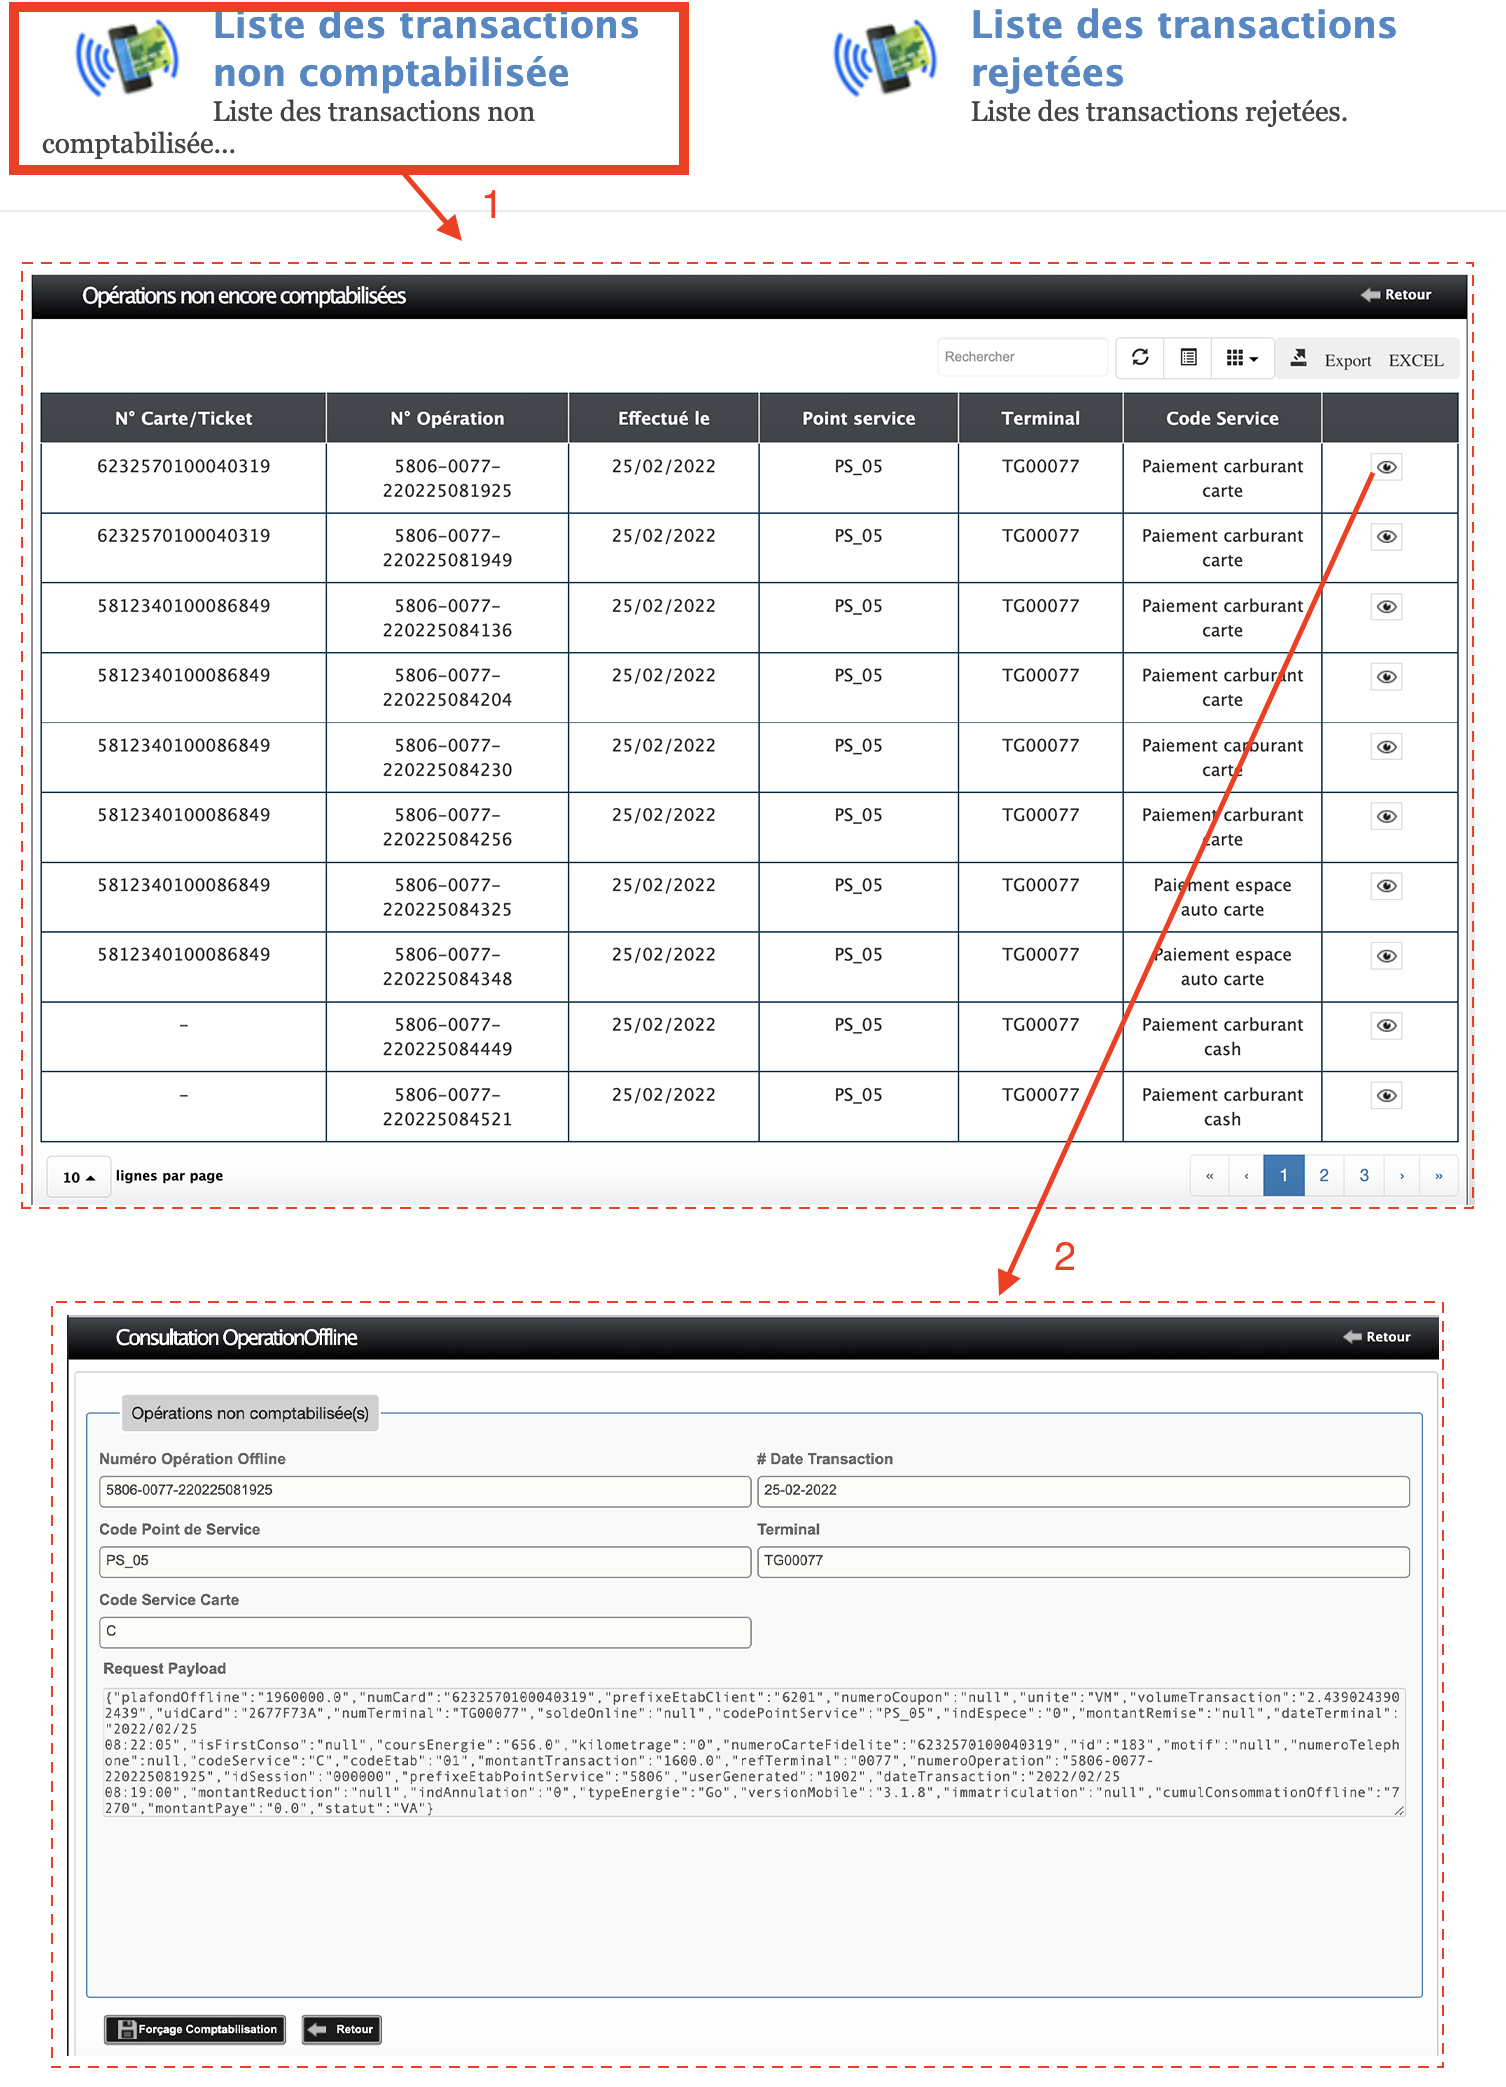Click phone icon for non comptabilisée transactions
This screenshot has width=1506, height=2087.
point(128,58)
